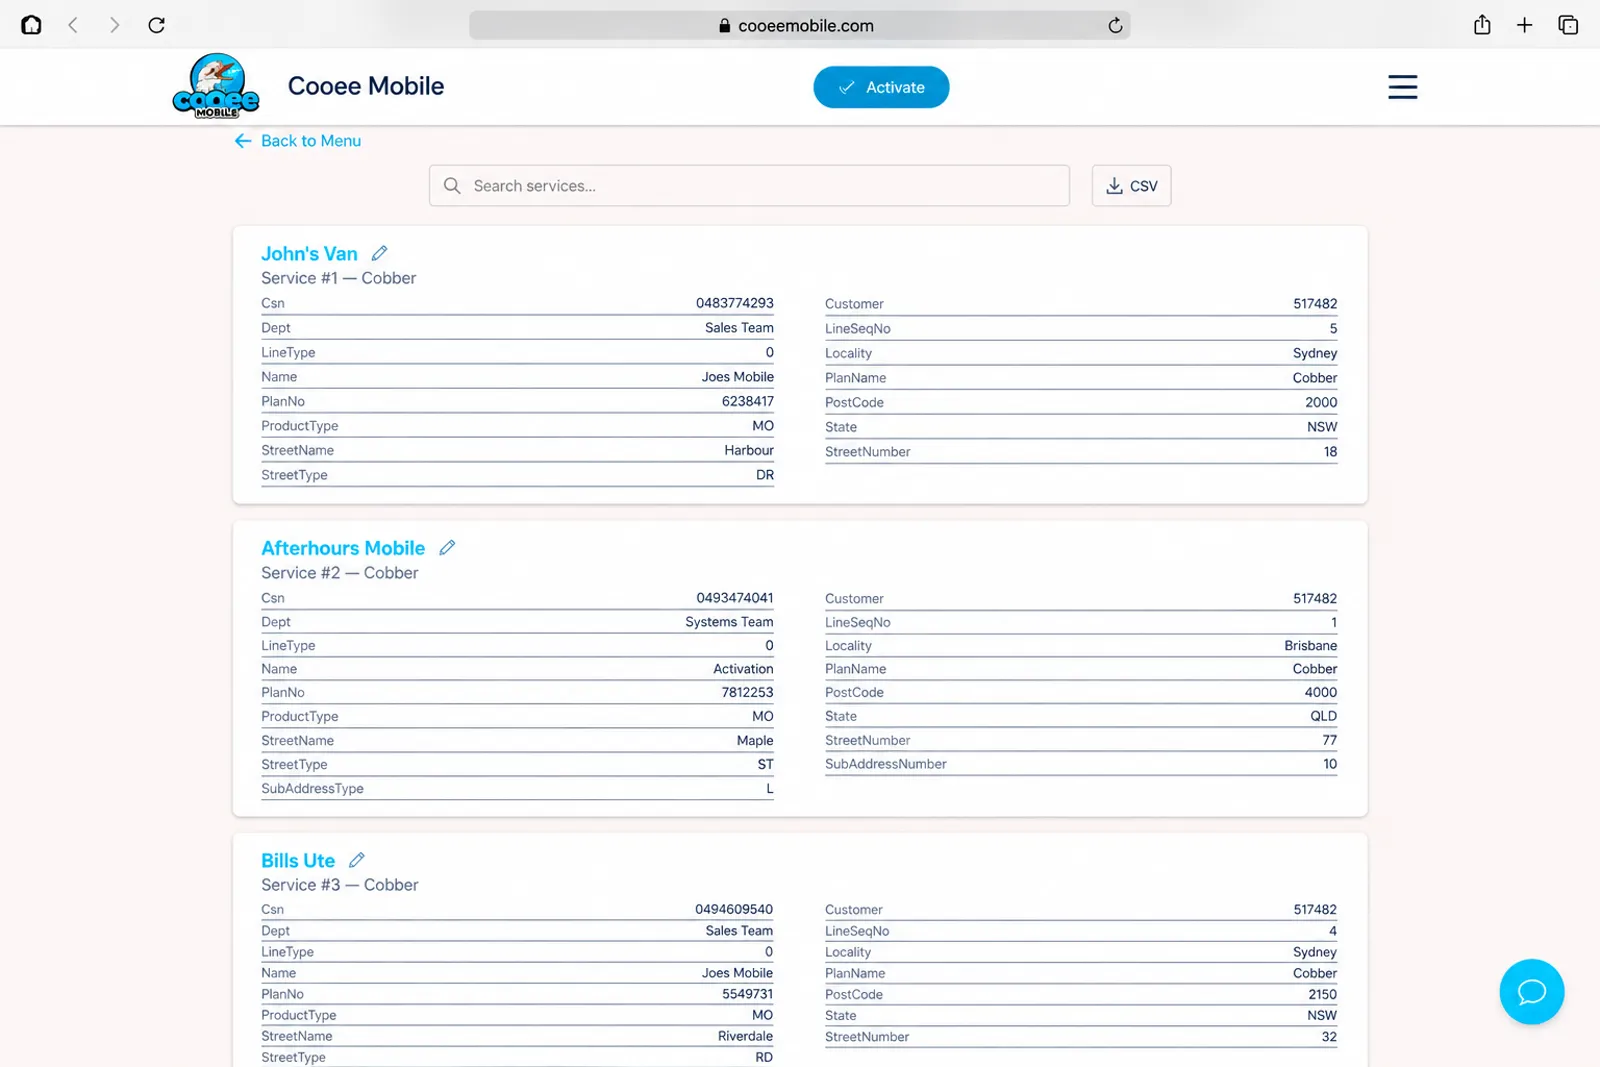Reload page with the toolbar refresh icon

pos(157,25)
